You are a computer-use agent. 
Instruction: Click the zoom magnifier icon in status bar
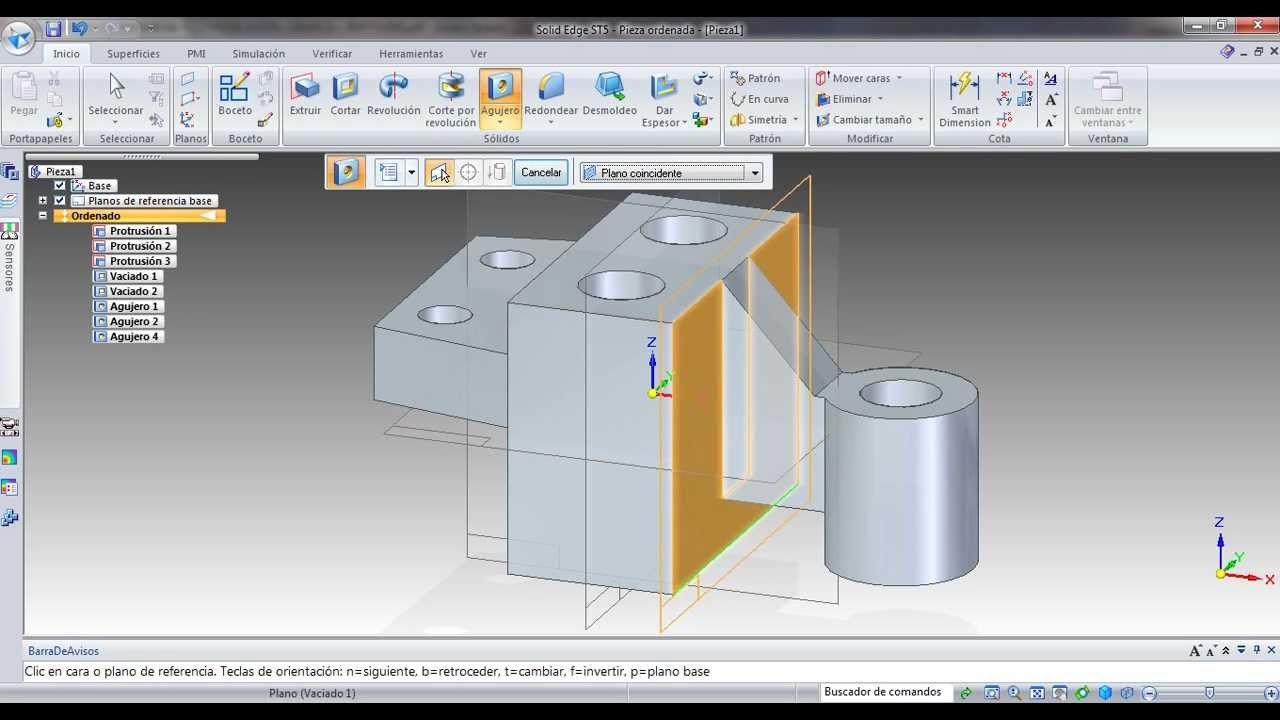point(1015,693)
